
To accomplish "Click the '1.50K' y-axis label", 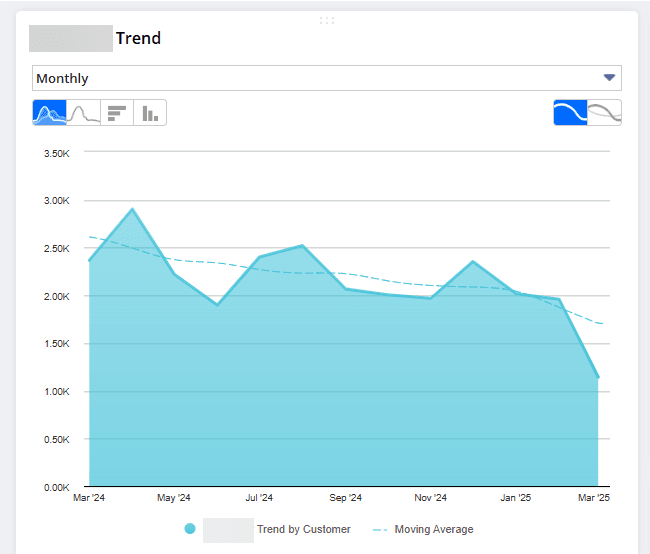I will (x=57, y=344).
